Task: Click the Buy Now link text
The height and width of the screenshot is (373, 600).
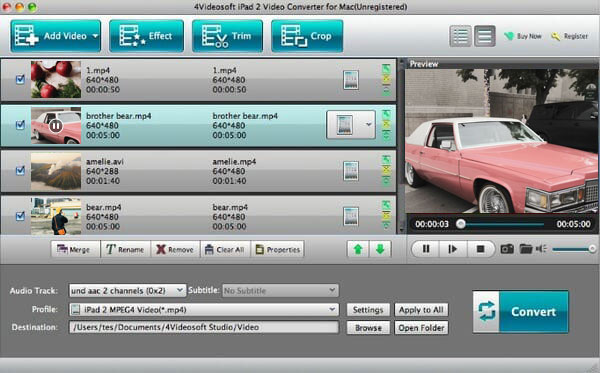Action: tap(529, 36)
